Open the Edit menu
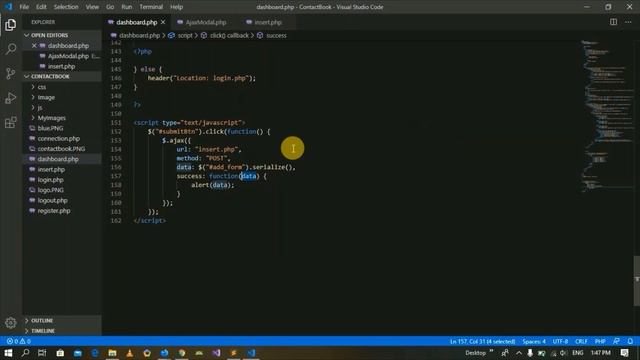640x360 pixels. click(41, 7)
